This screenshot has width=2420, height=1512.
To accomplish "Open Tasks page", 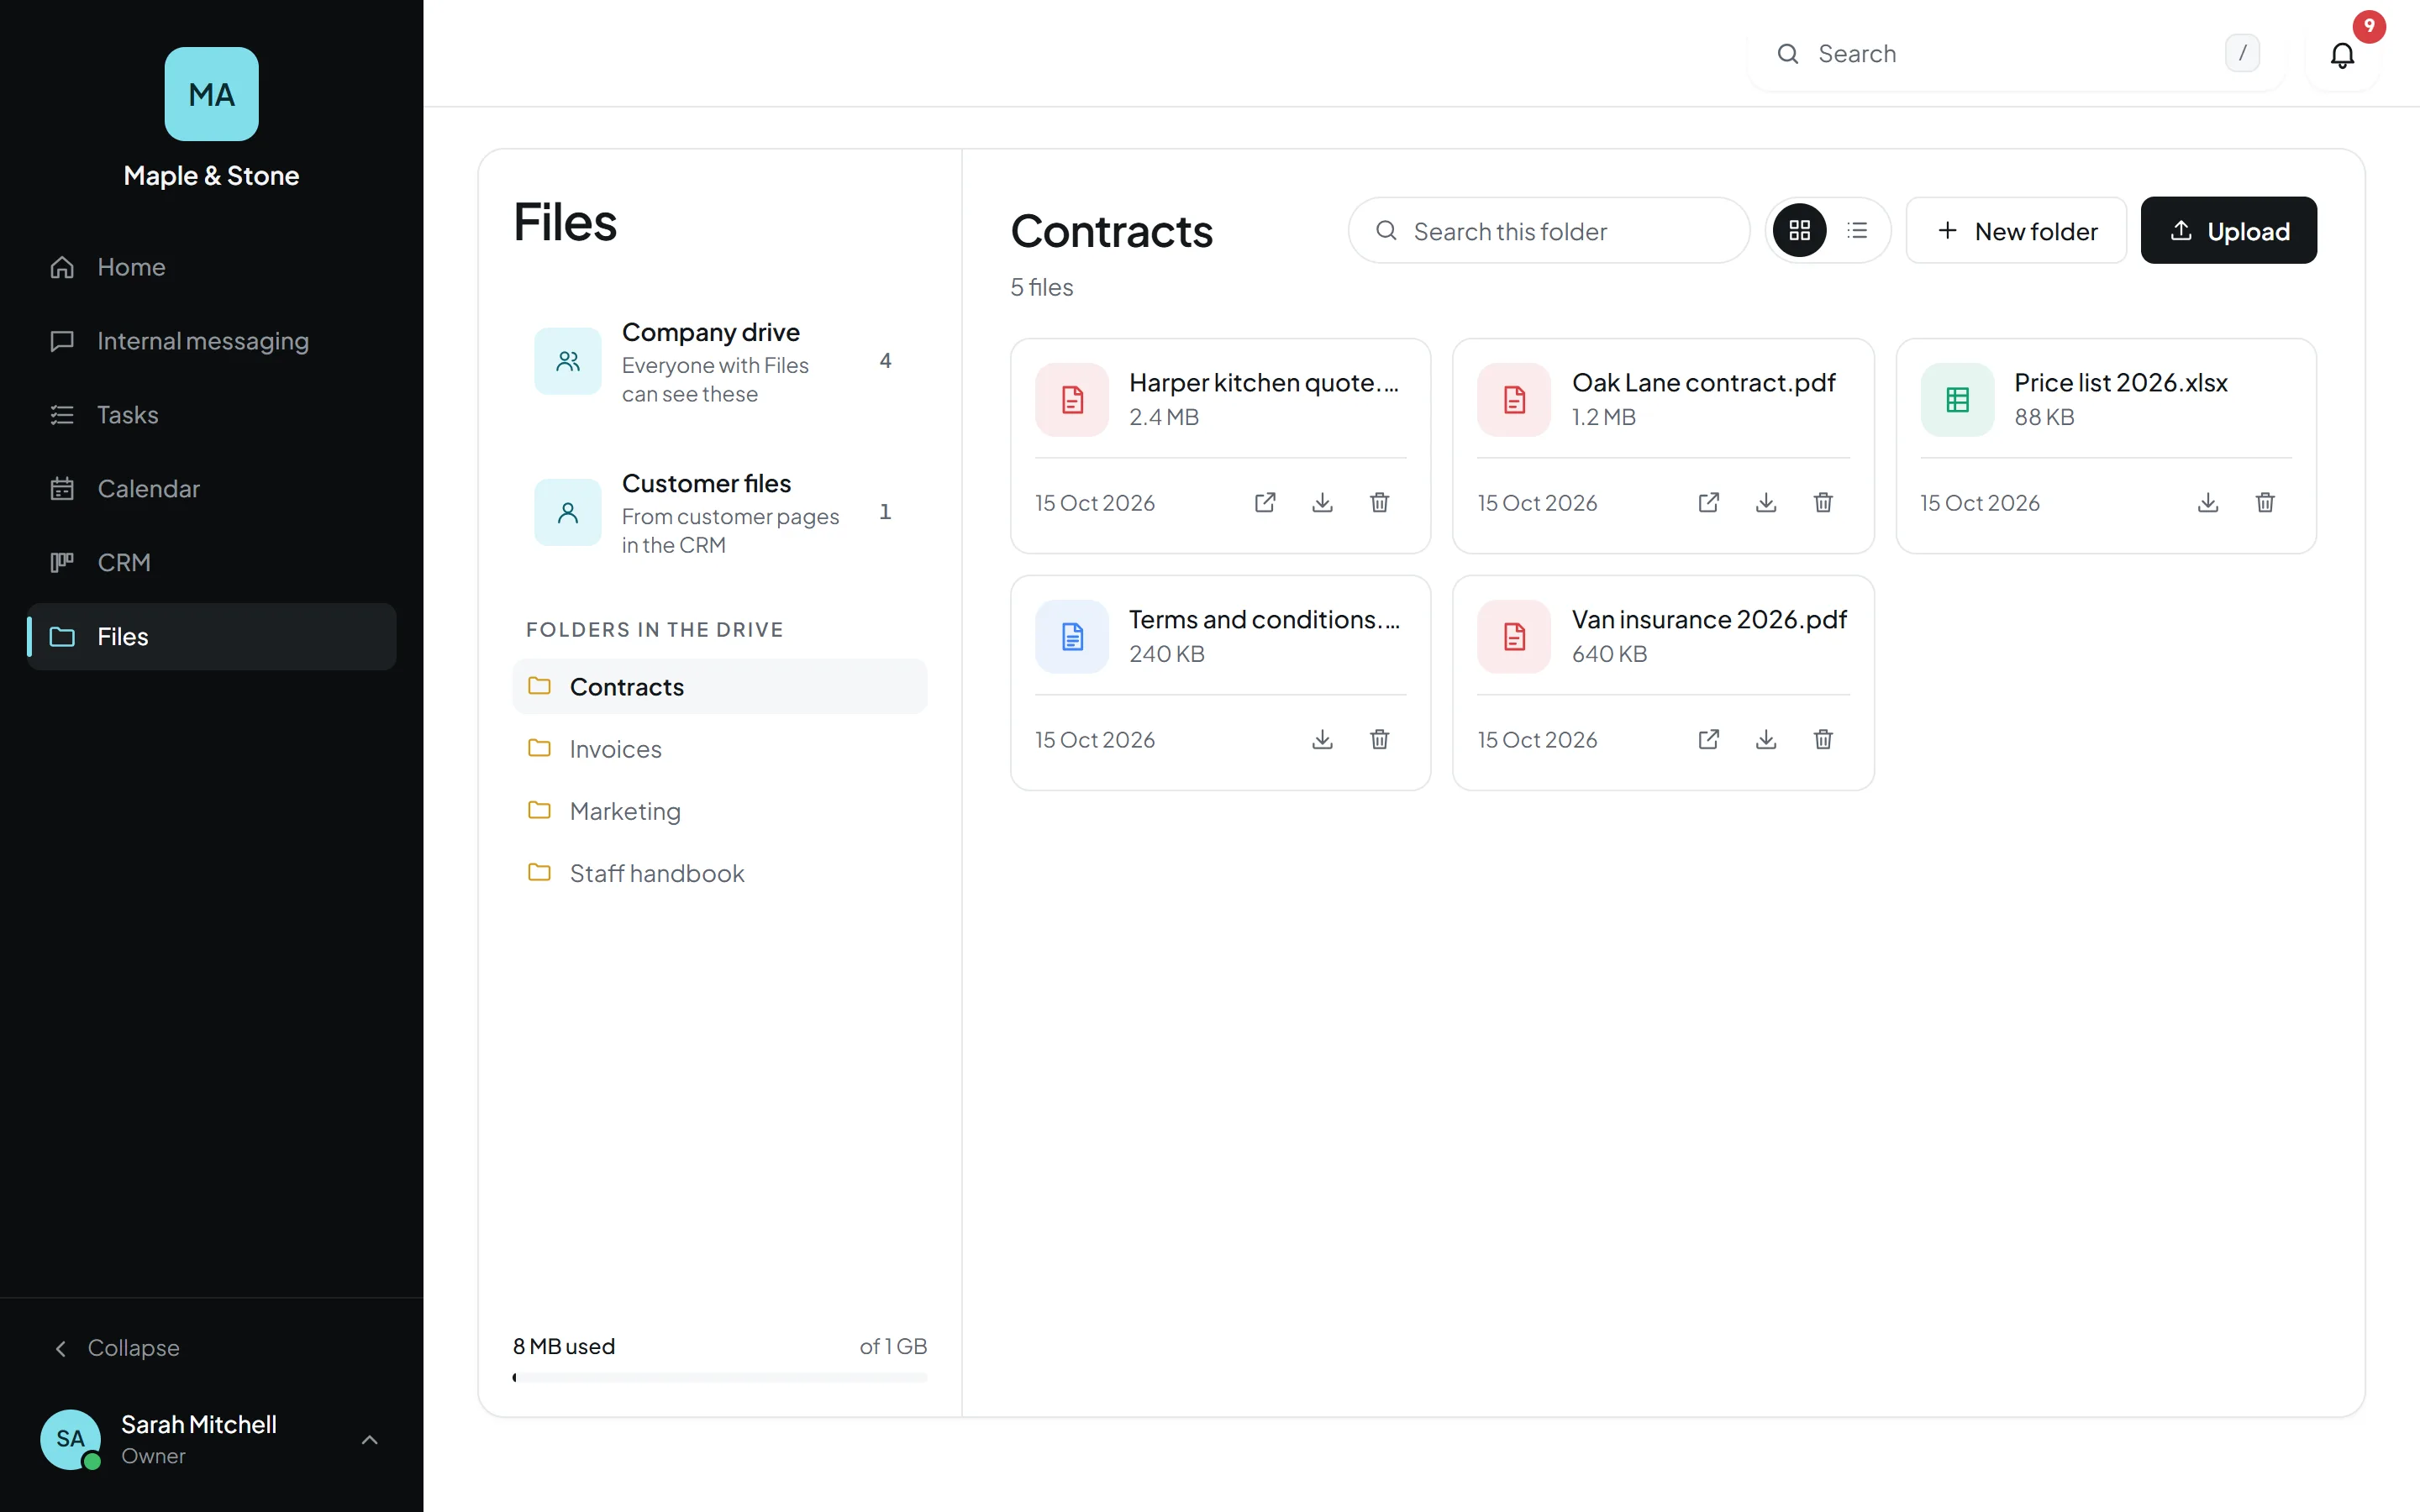I will point(211,415).
